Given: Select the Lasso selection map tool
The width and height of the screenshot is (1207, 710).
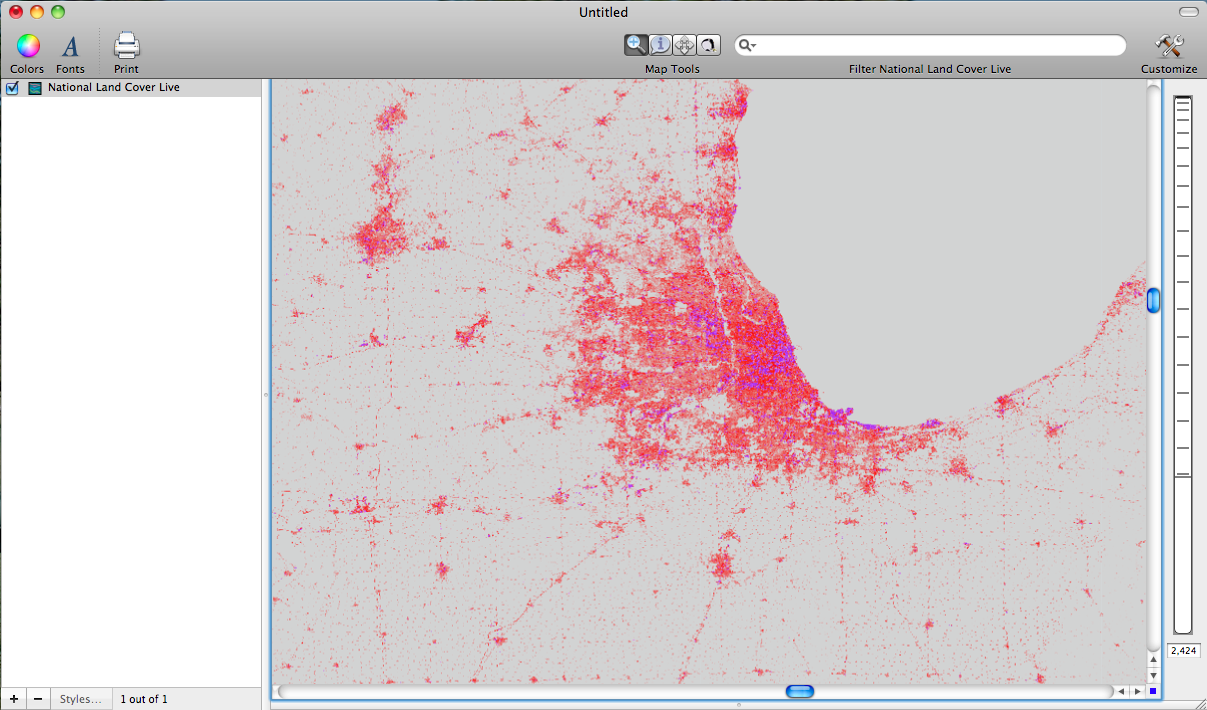Looking at the screenshot, I should (x=708, y=44).
